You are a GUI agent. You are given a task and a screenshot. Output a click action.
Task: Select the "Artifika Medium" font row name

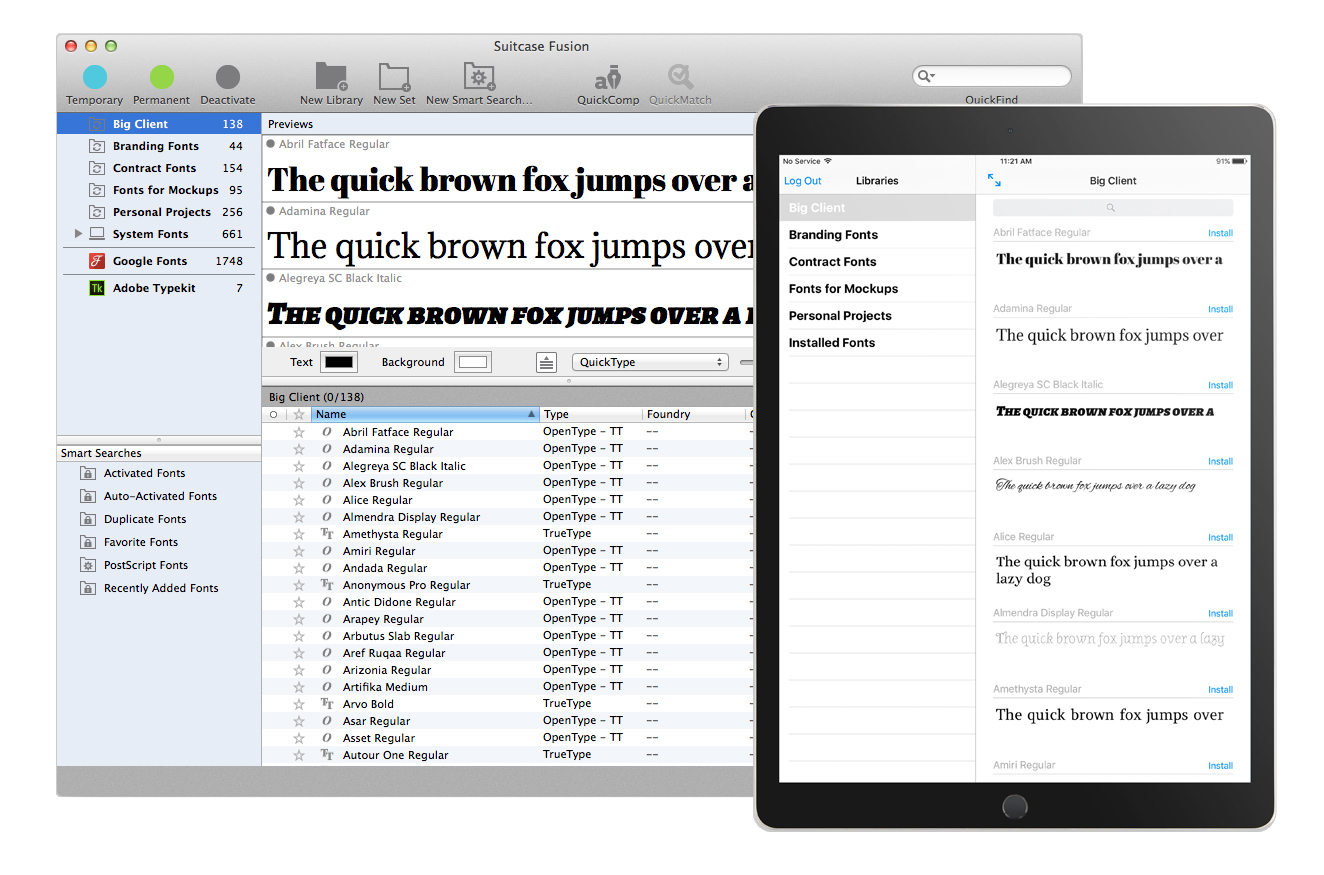(x=385, y=687)
